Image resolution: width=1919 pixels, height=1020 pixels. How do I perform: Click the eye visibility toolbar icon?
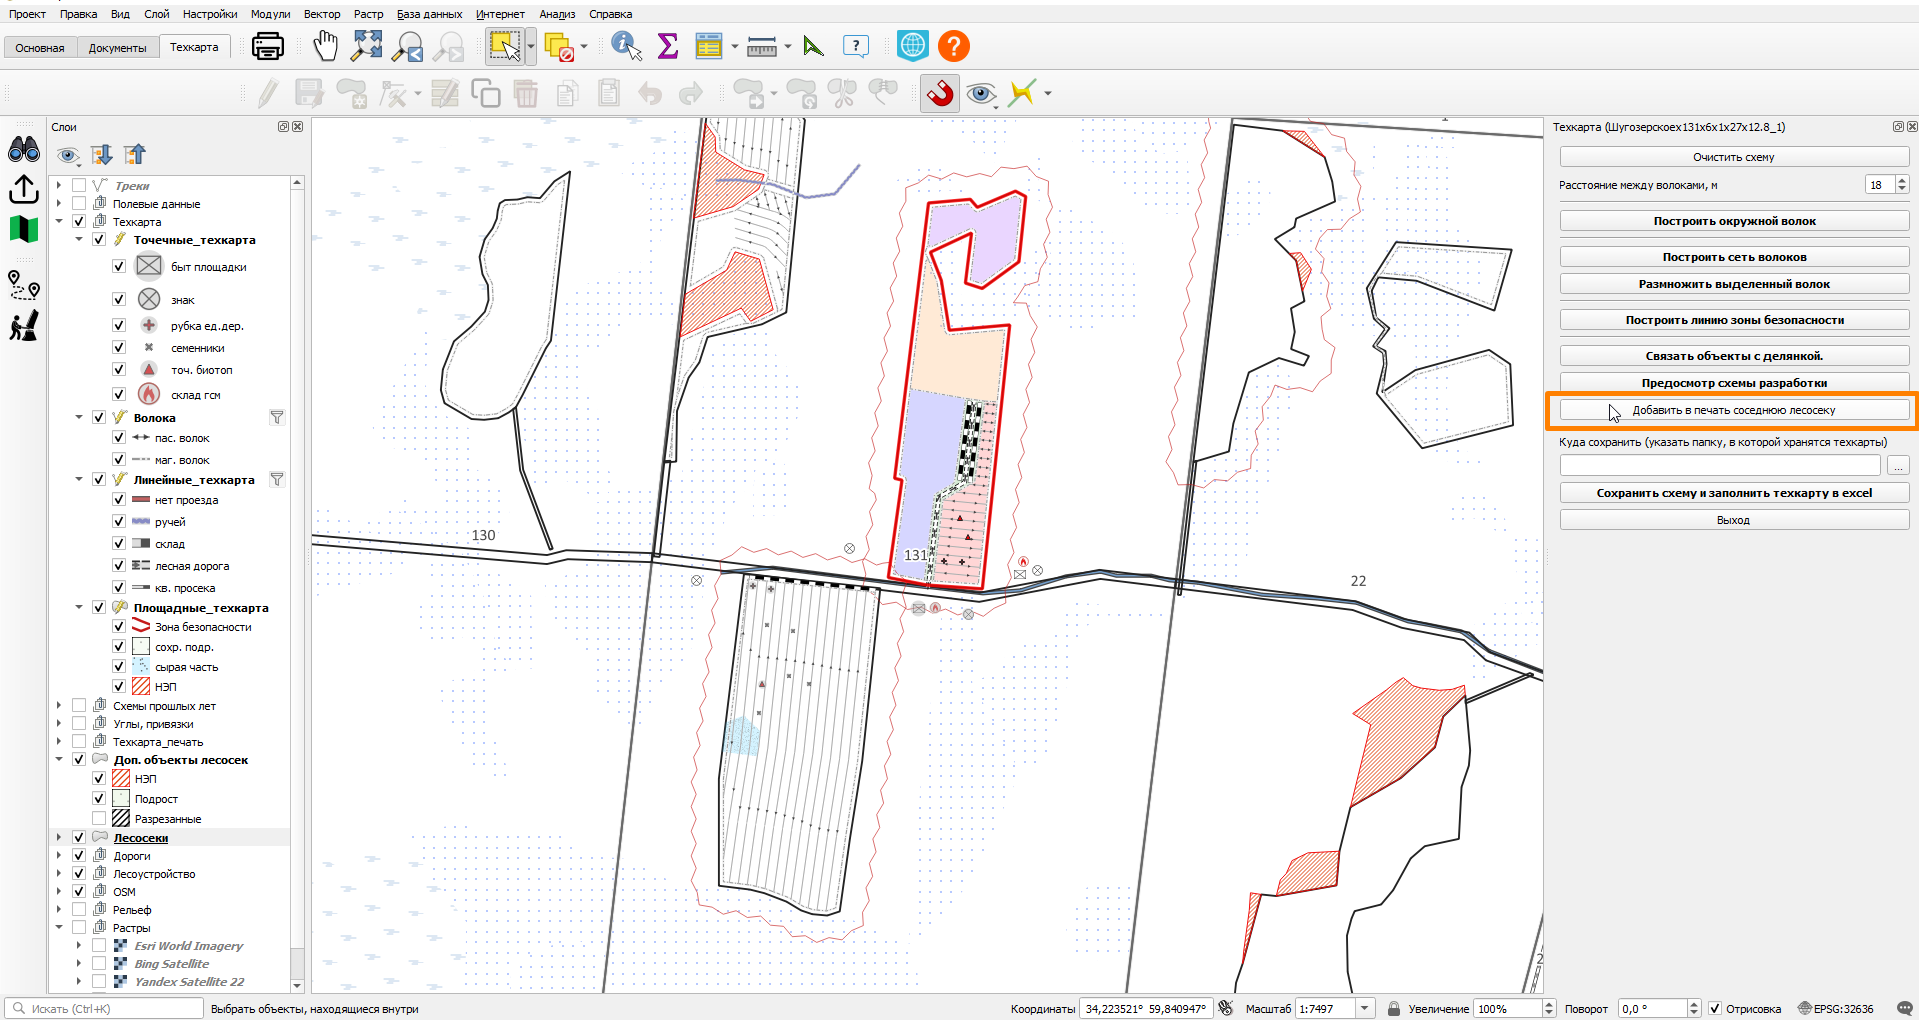pyautogui.click(x=982, y=94)
